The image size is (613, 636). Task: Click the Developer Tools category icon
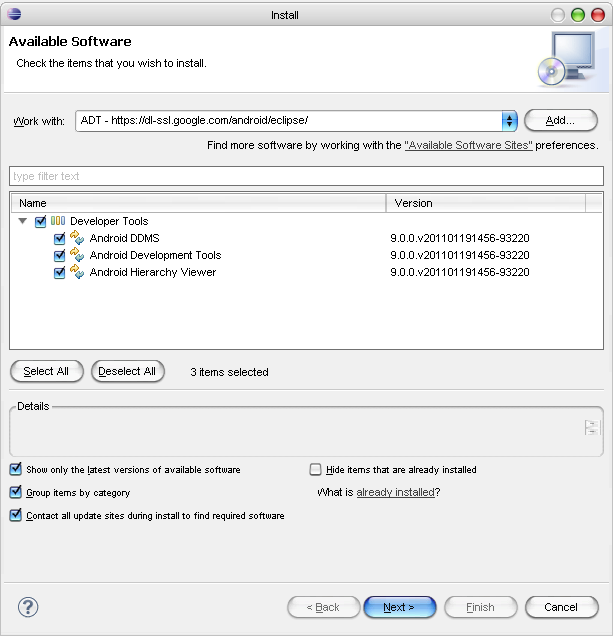(58, 221)
